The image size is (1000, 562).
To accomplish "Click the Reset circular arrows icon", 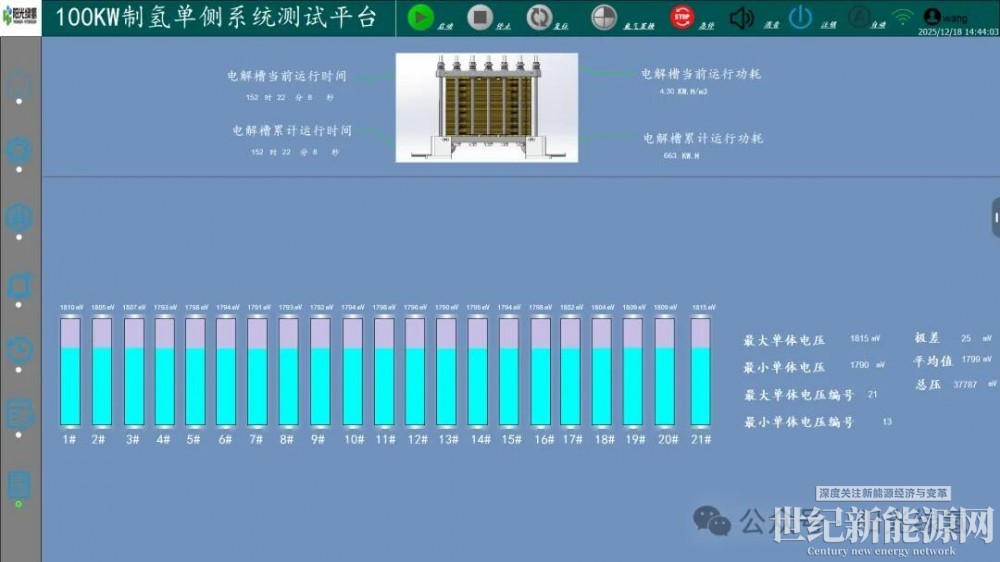I will [540, 17].
